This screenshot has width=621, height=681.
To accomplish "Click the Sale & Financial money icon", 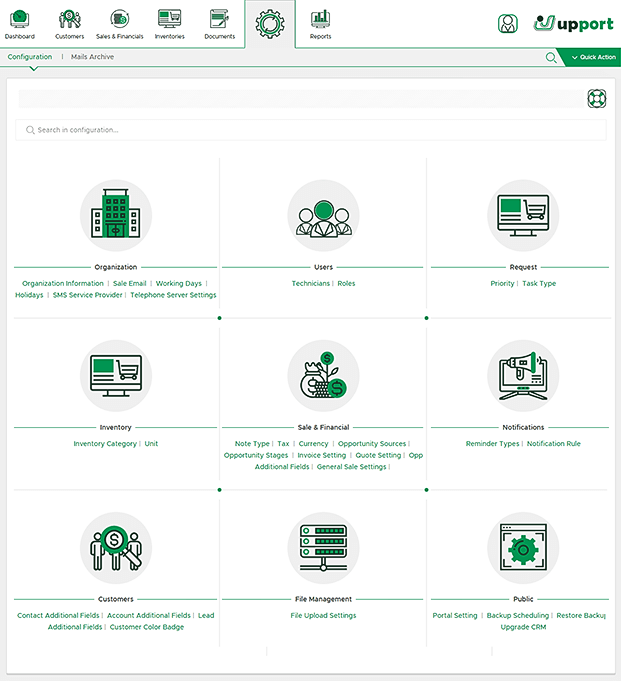I will tap(324, 376).
